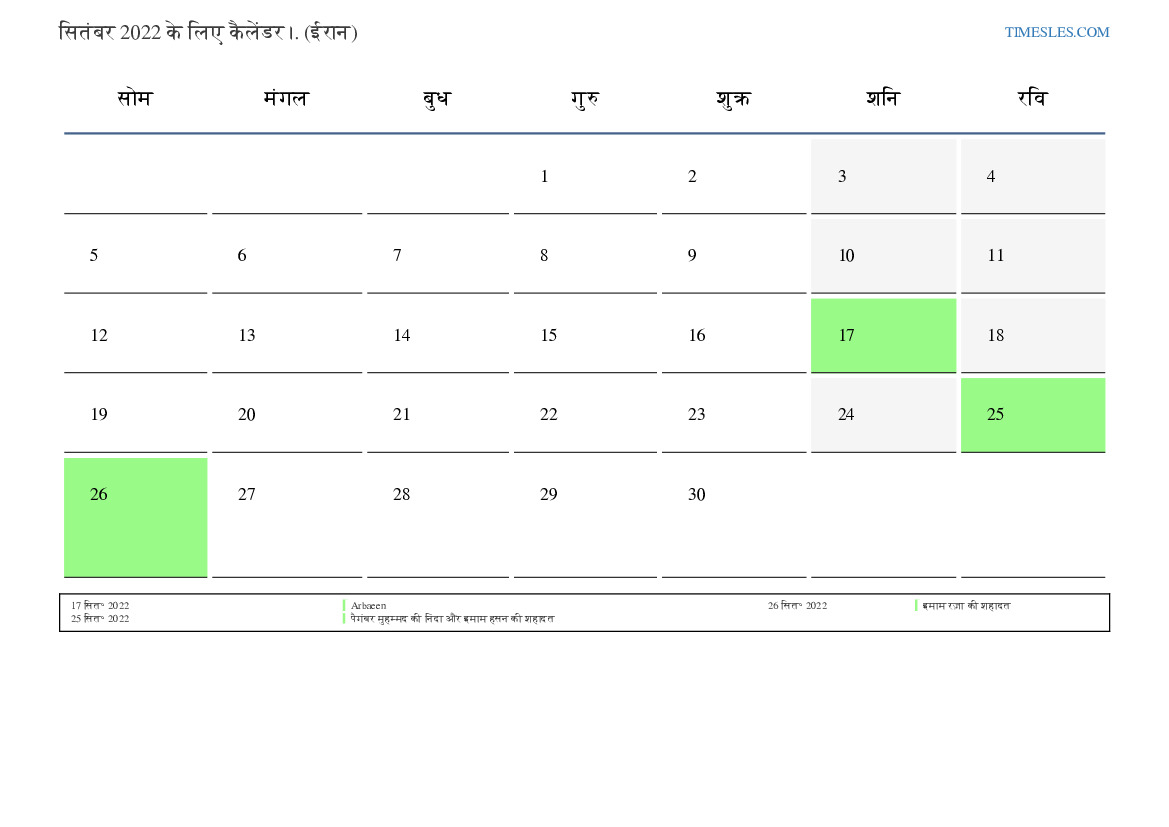This screenshot has height=827, width=1169.
Task: Click the Arbaeen holiday legend entry
Action: click(x=368, y=606)
